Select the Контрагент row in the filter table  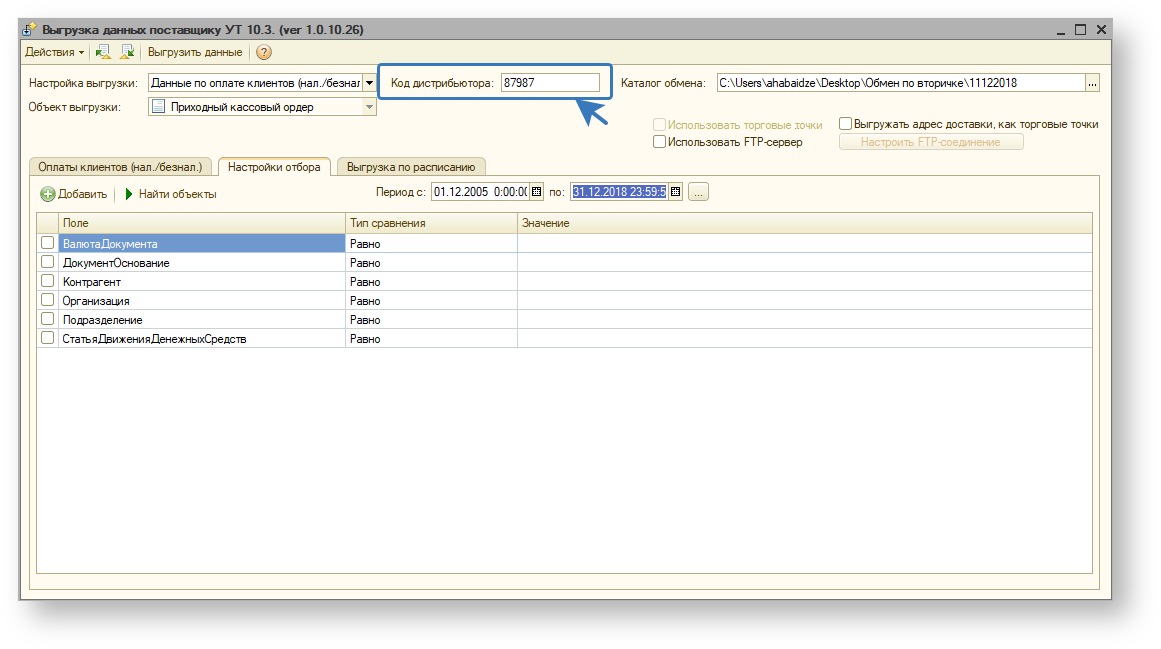click(200, 282)
